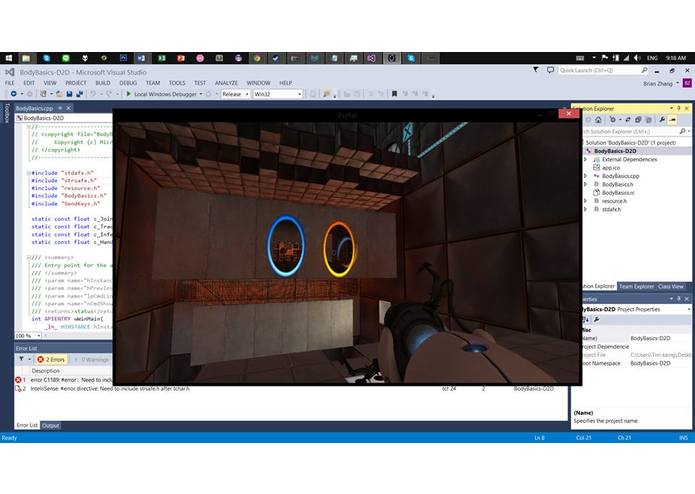Open Windows Start button
This screenshot has width=695, height=494.
[x=8, y=58]
